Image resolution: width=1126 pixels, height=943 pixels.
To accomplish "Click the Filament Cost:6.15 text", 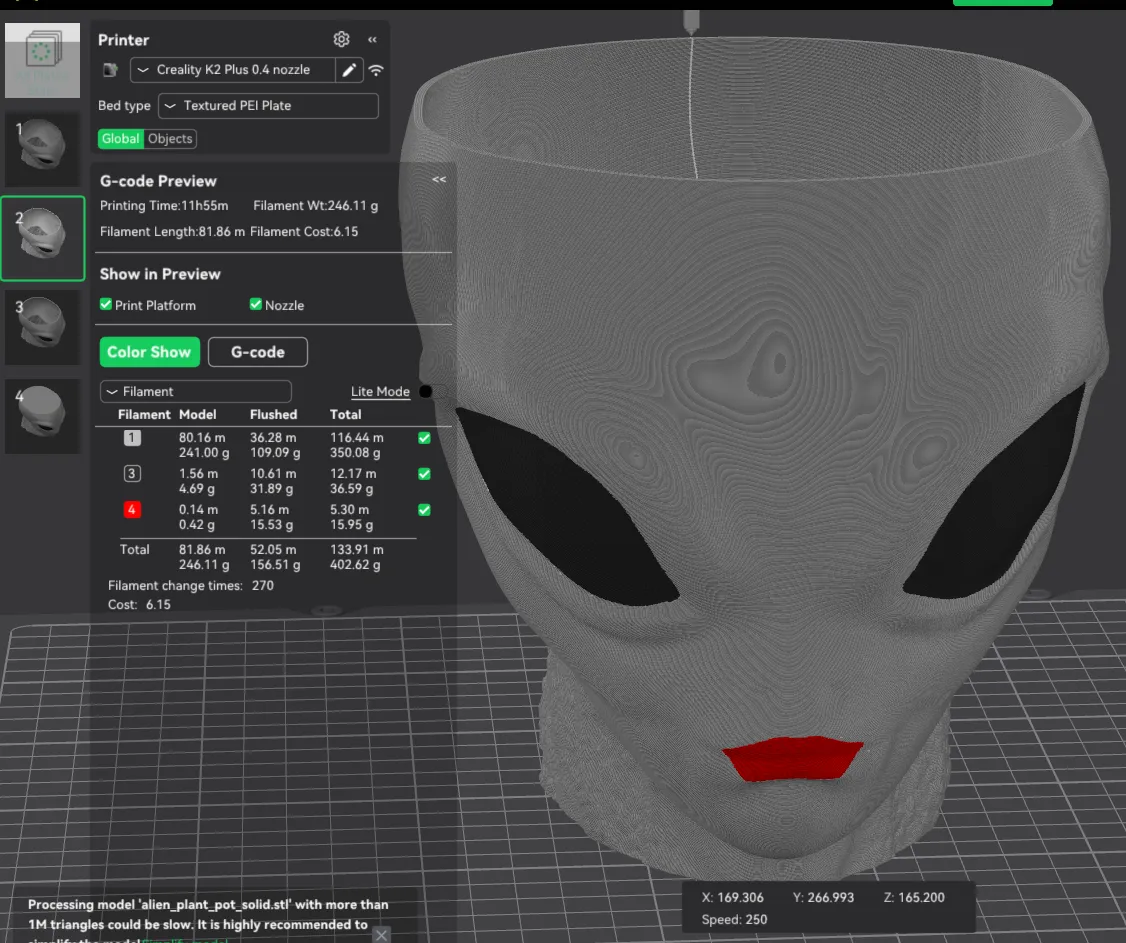I will click(304, 231).
